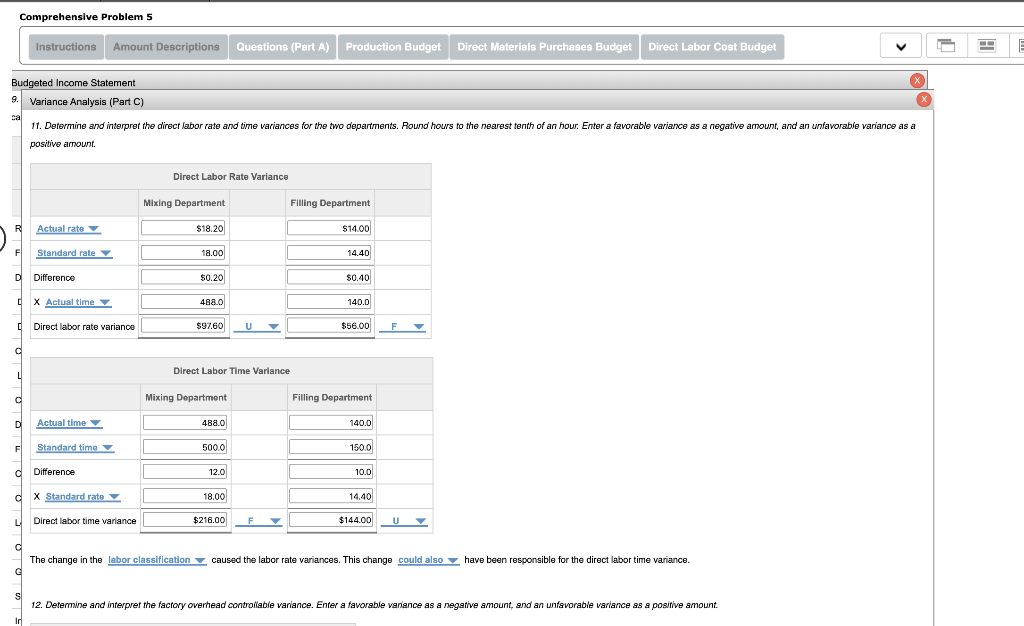Edit Mixing actual rate field $18.20

coord(183,228)
